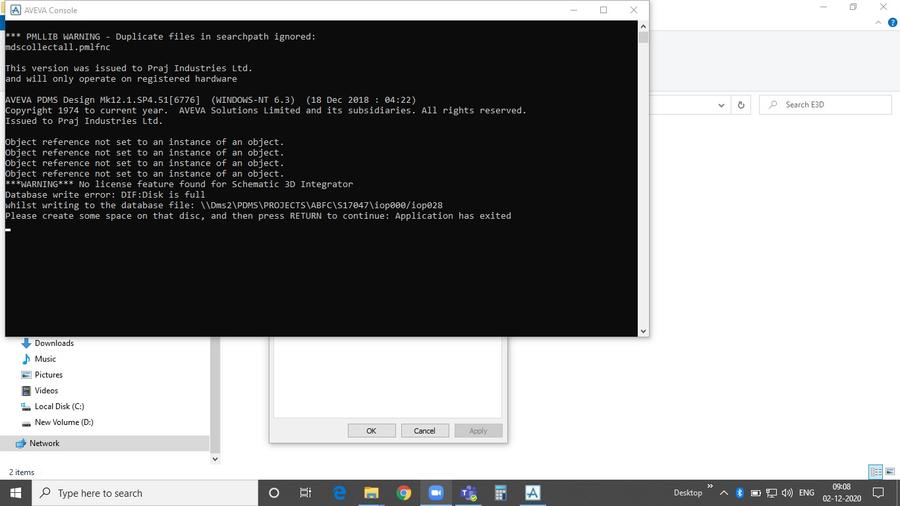Select Pictures in the navigation pane

point(48,375)
